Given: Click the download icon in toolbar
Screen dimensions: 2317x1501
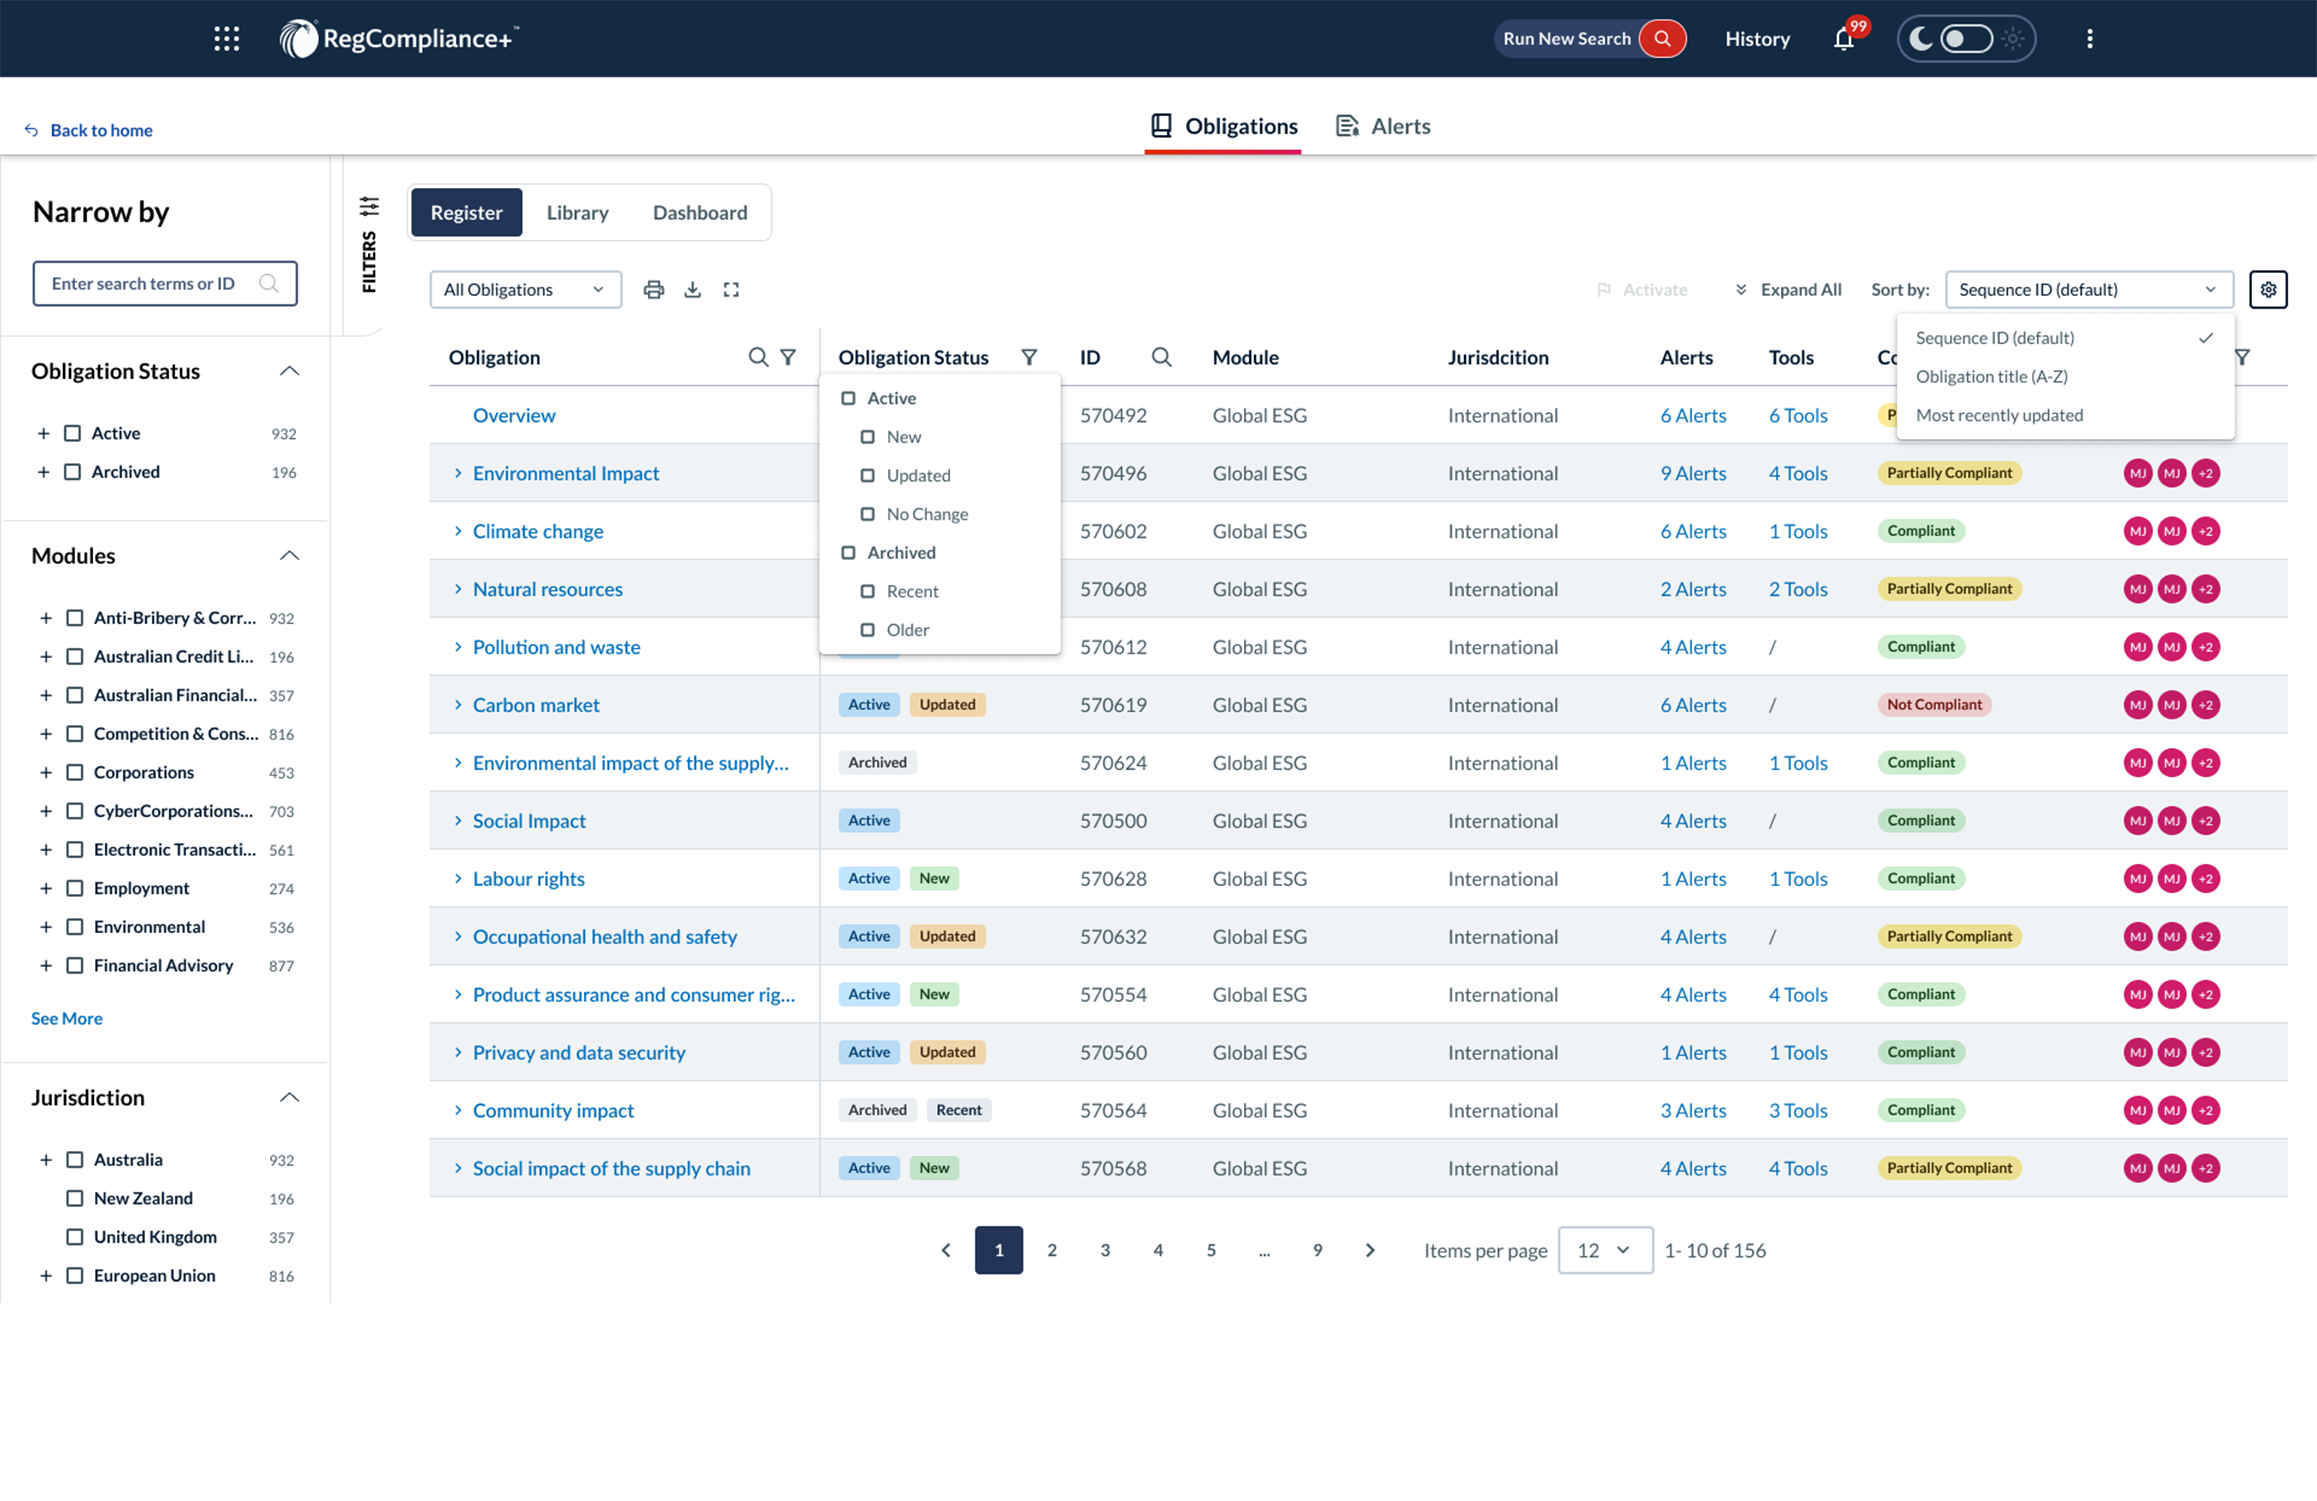Looking at the screenshot, I should (x=692, y=290).
